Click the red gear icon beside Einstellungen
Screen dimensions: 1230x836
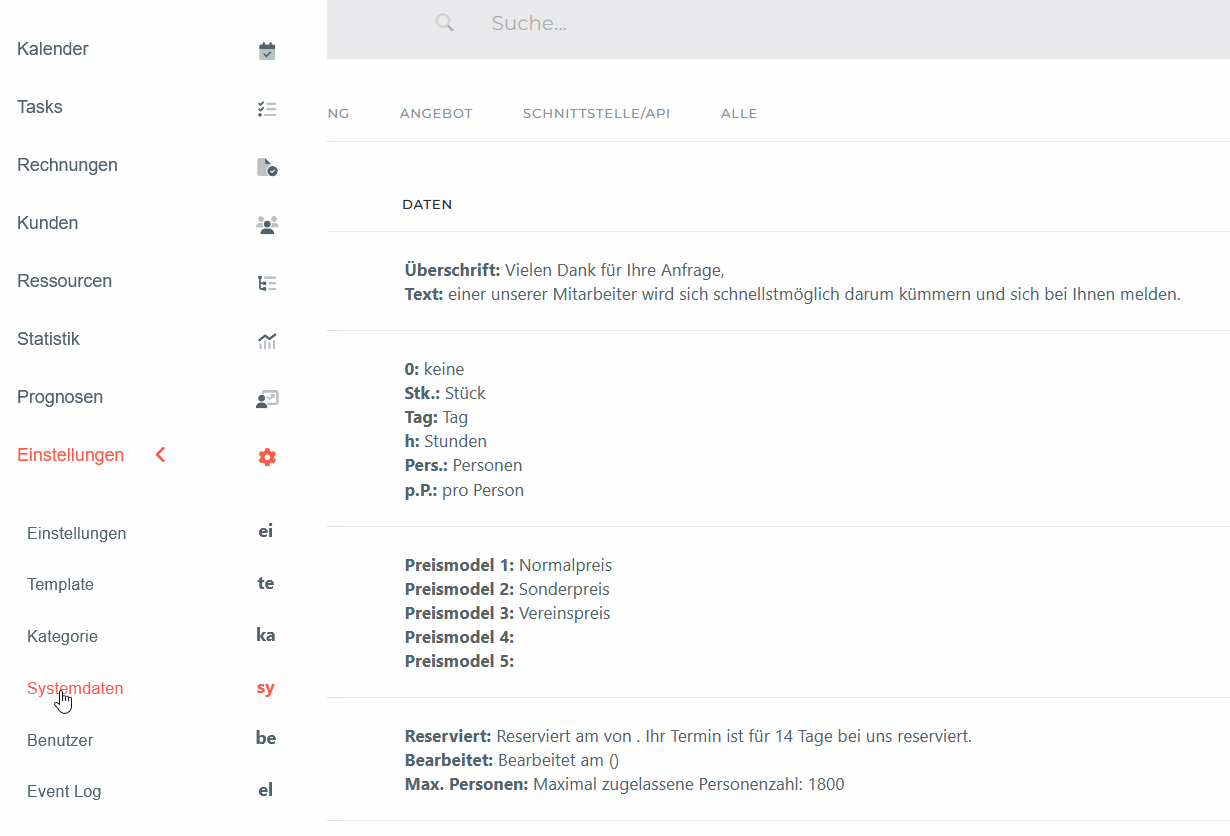tap(267, 457)
